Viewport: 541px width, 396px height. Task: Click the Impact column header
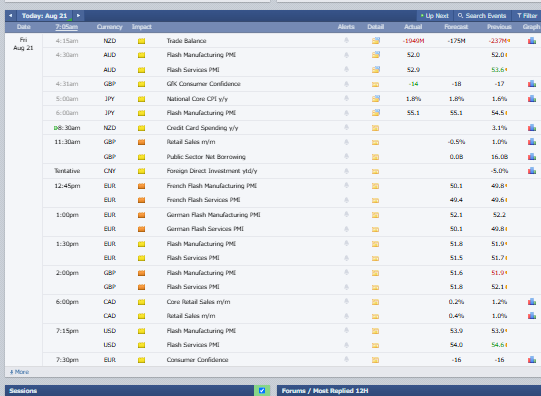(141, 27)
